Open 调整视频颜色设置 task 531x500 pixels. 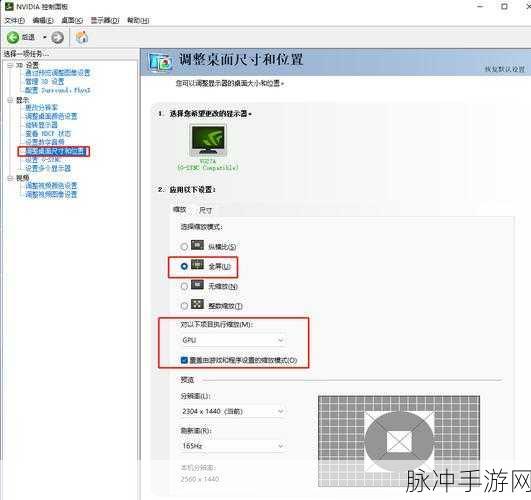[51, 186]
